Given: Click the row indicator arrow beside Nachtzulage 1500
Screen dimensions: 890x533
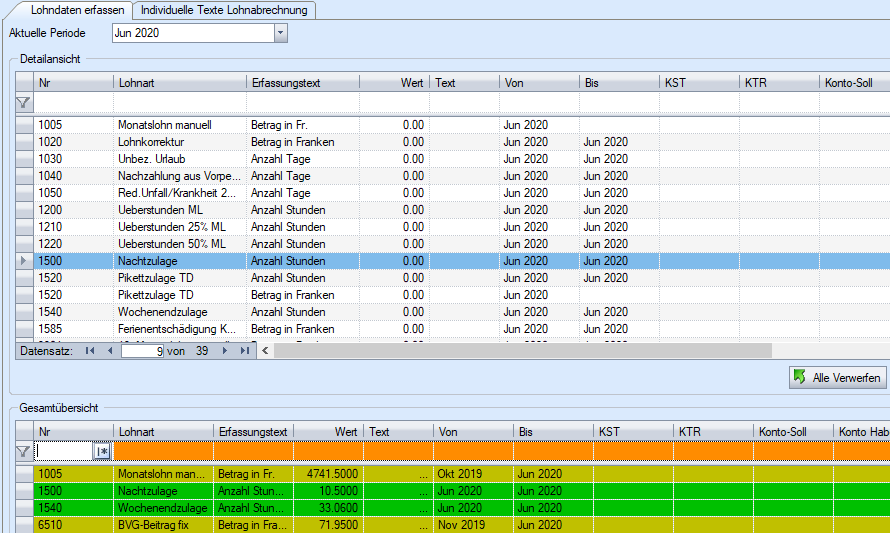Looking at the screenshot, I should (x=24, y=261).
